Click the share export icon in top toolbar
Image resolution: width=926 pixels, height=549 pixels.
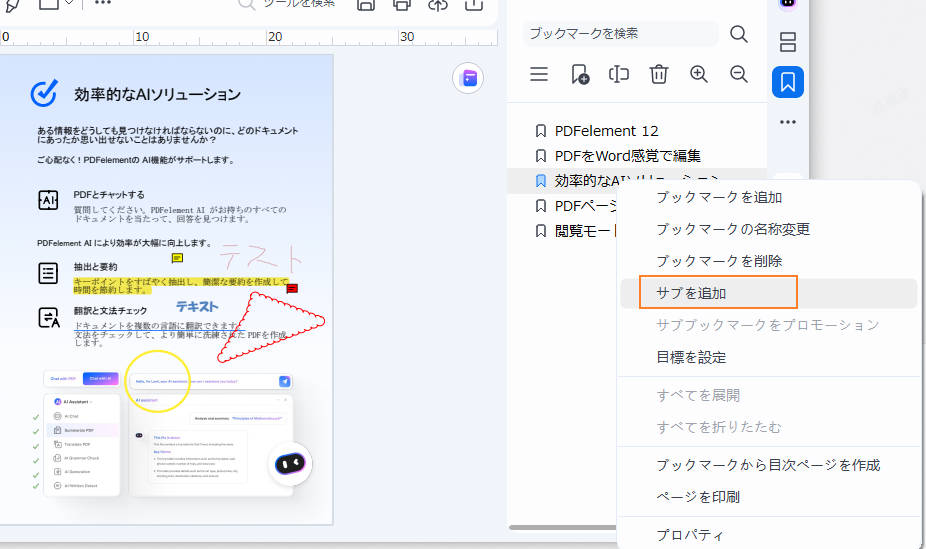point(474,5)
